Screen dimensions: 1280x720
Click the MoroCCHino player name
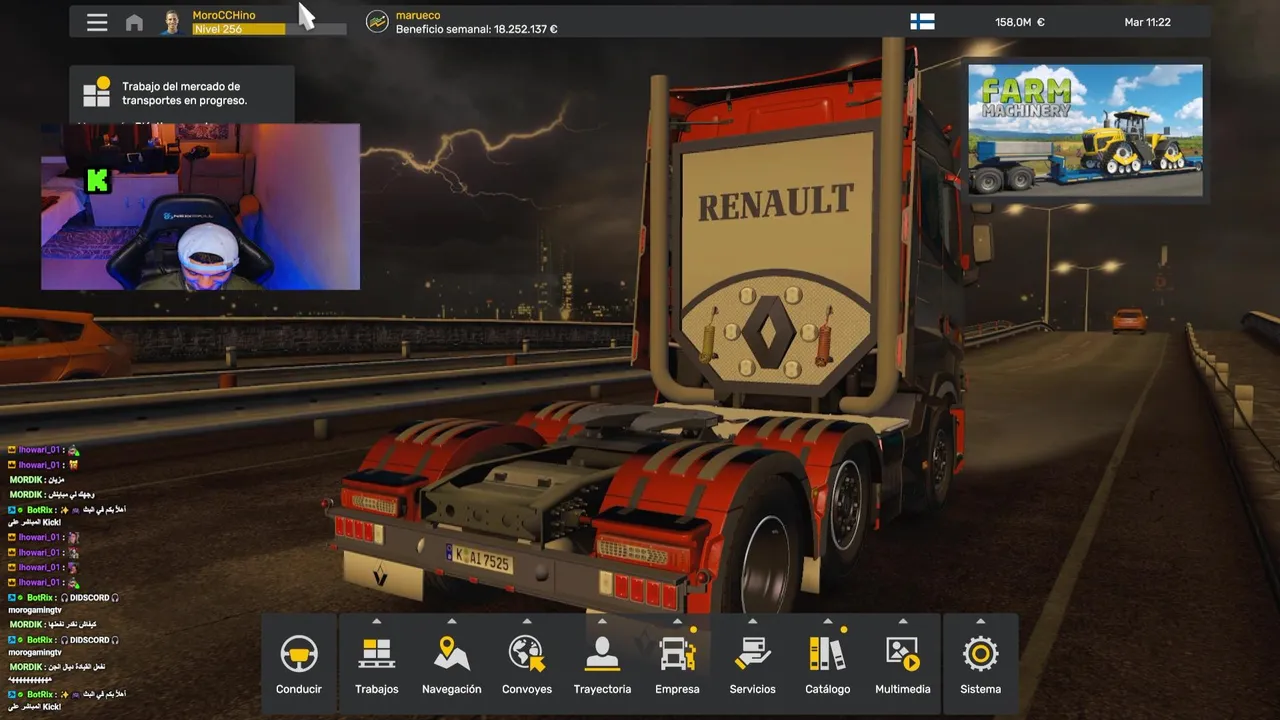224,15
